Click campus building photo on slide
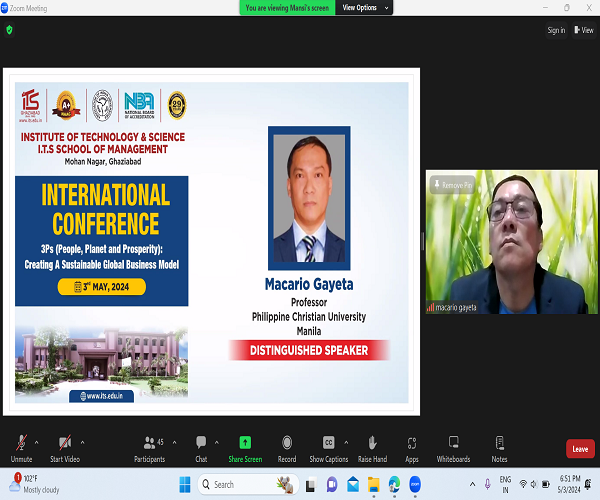This screenshot has height=500, width=600. (101, 360)
